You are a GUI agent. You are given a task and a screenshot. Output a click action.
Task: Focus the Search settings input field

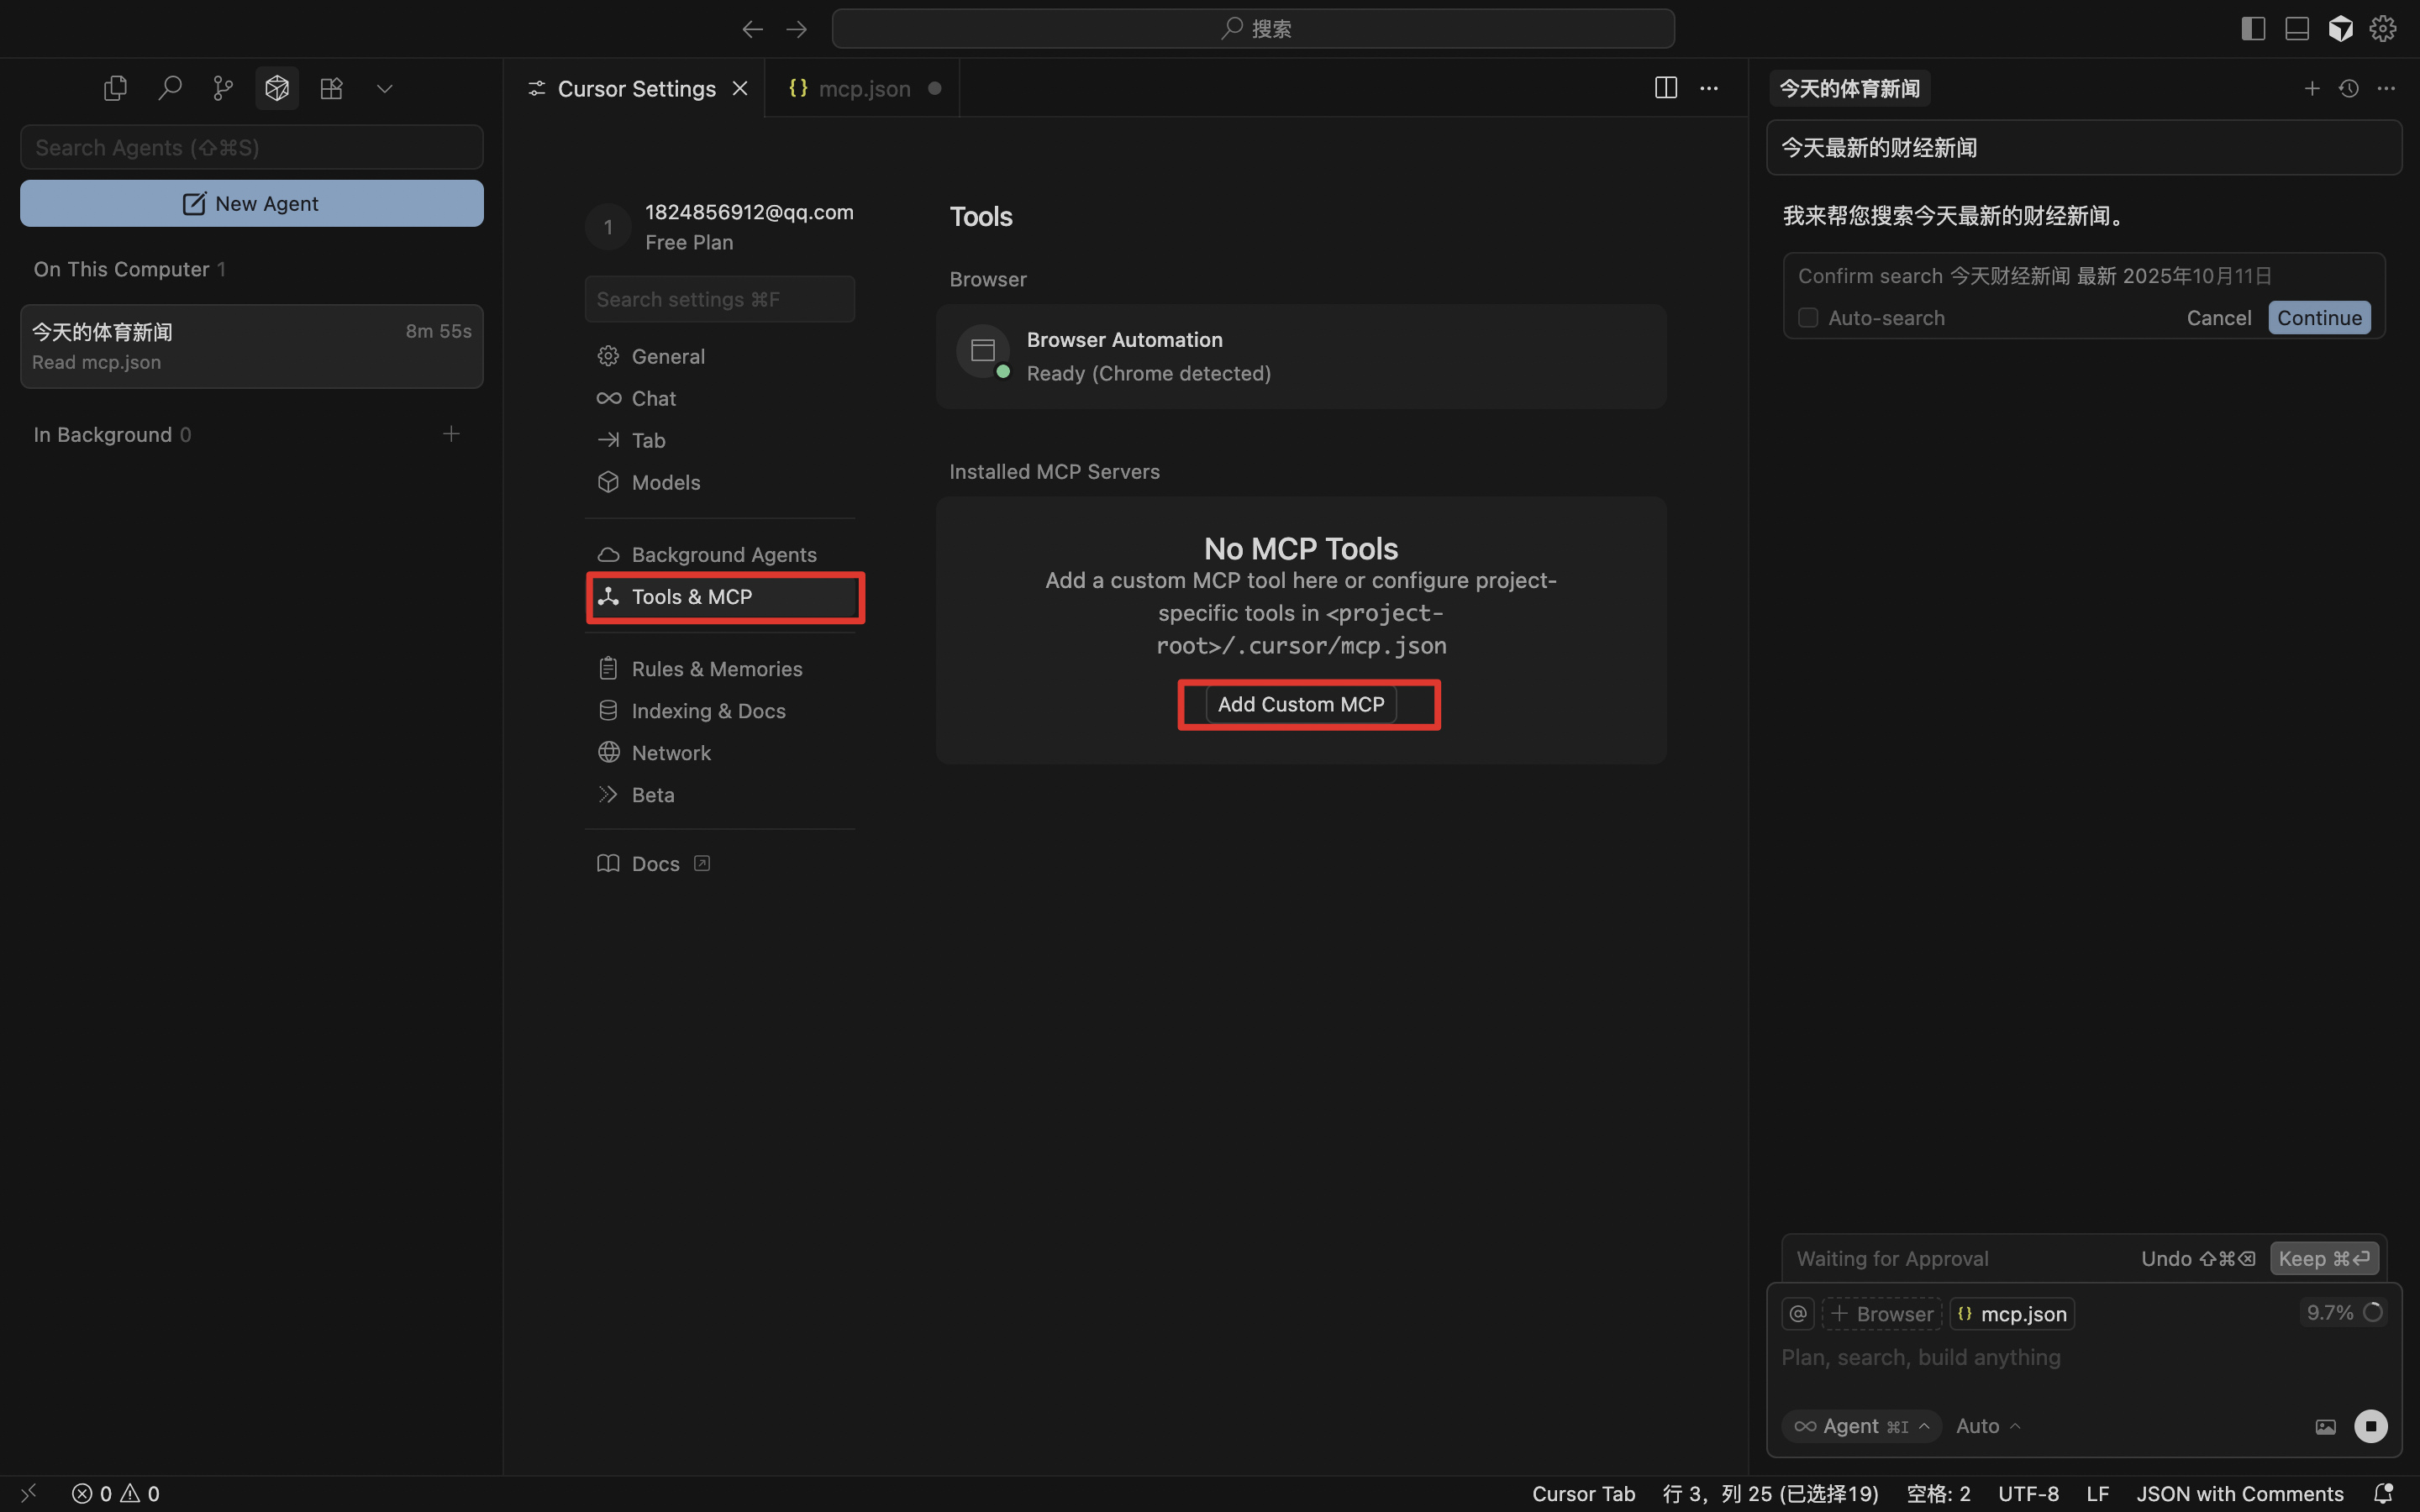(x=719, y=299)
